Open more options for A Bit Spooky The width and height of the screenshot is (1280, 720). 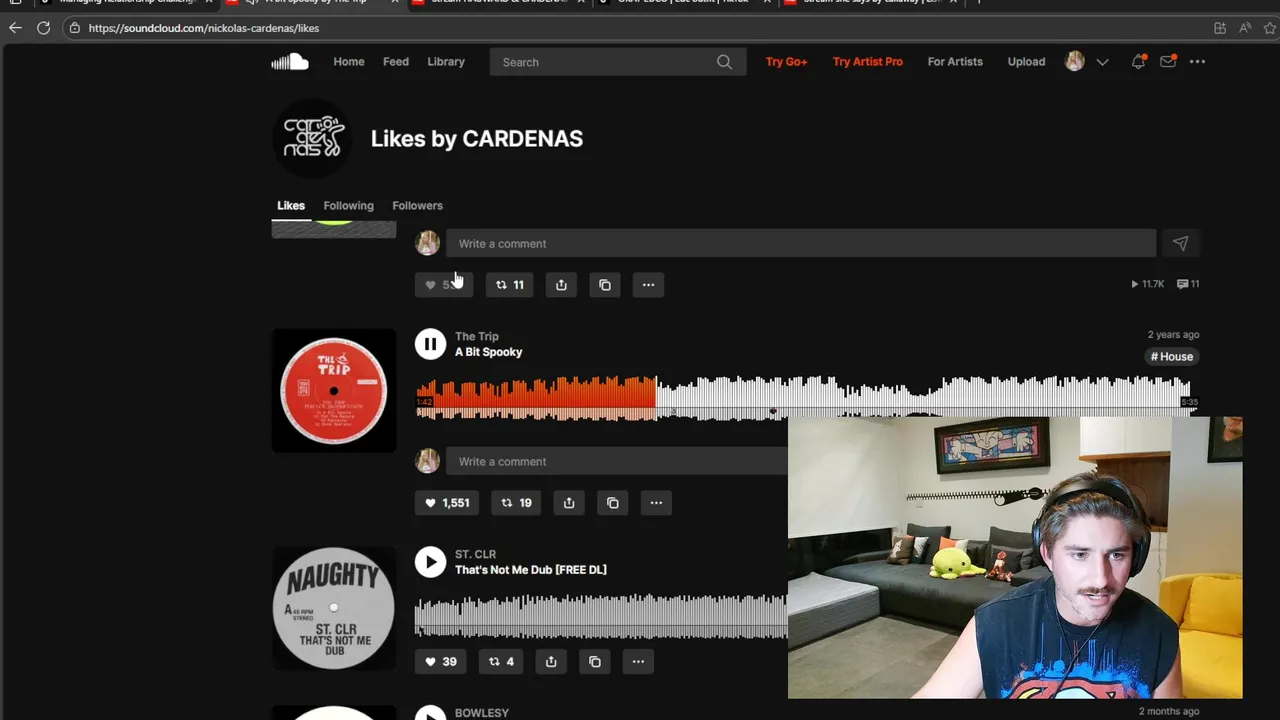(x=656, y=503)
